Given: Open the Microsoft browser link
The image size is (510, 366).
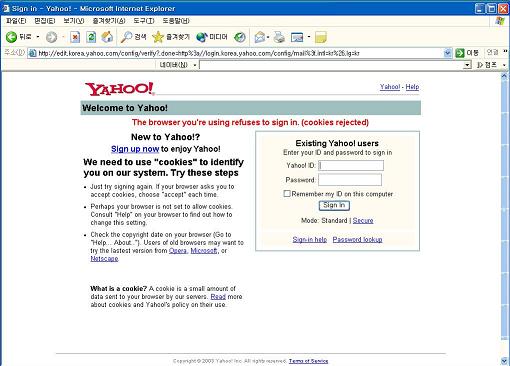Looking at the screenshot, I should [x=204, y=250].
